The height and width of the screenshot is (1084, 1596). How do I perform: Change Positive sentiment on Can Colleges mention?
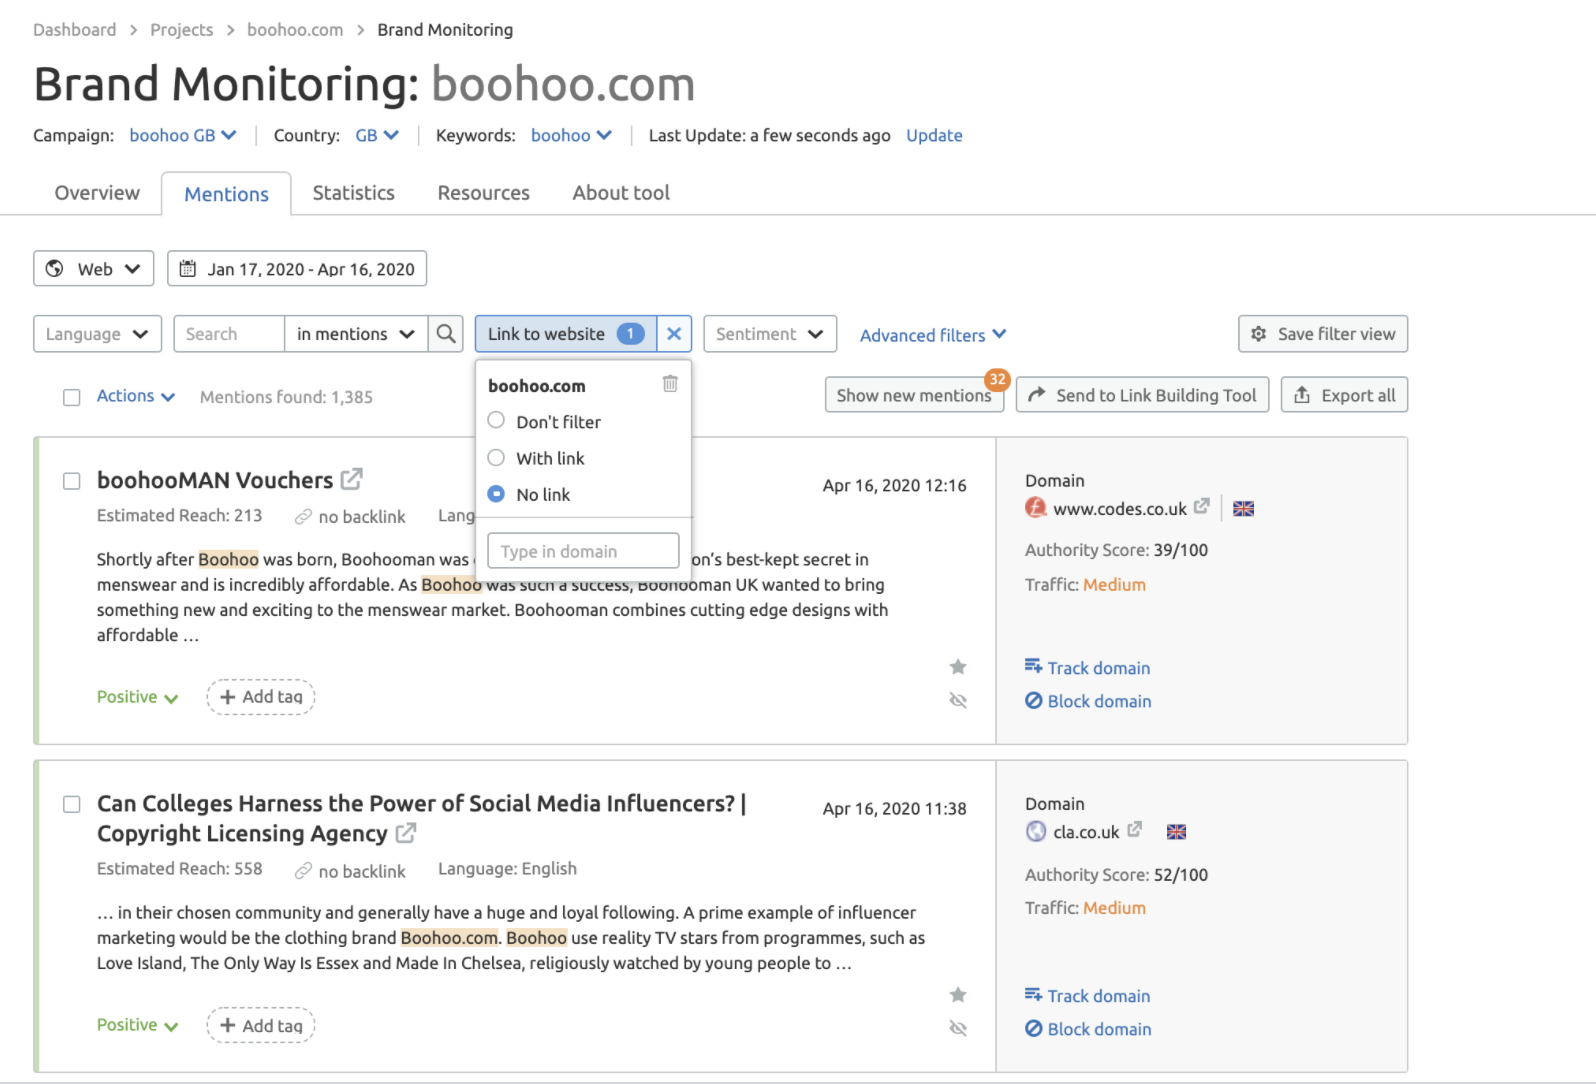tap(137, 1025)
